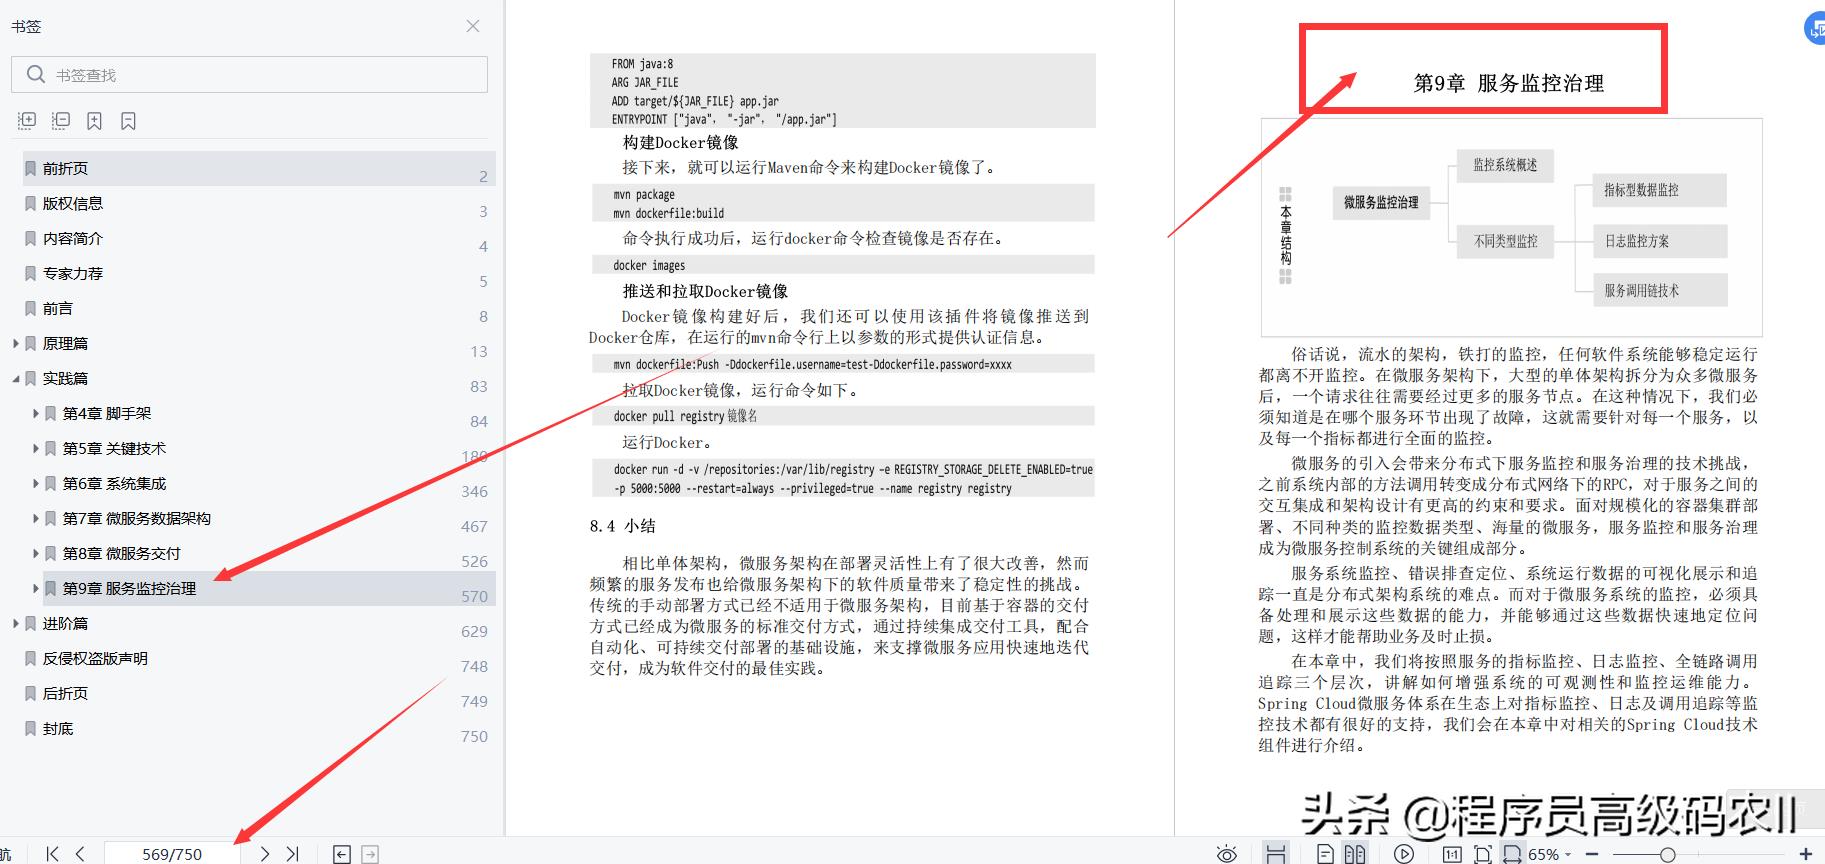Click the 书签查找 bookmark search field

(249, 75)
